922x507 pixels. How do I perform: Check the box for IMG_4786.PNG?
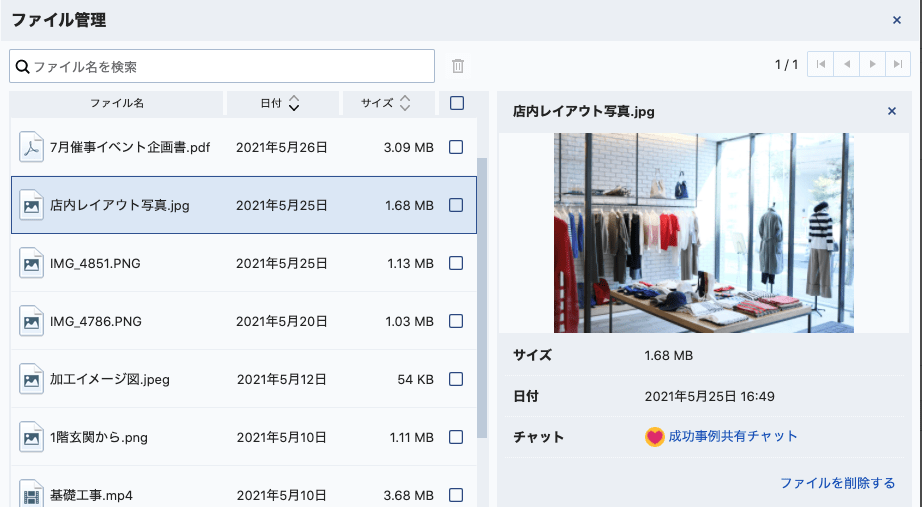point(456,321)
